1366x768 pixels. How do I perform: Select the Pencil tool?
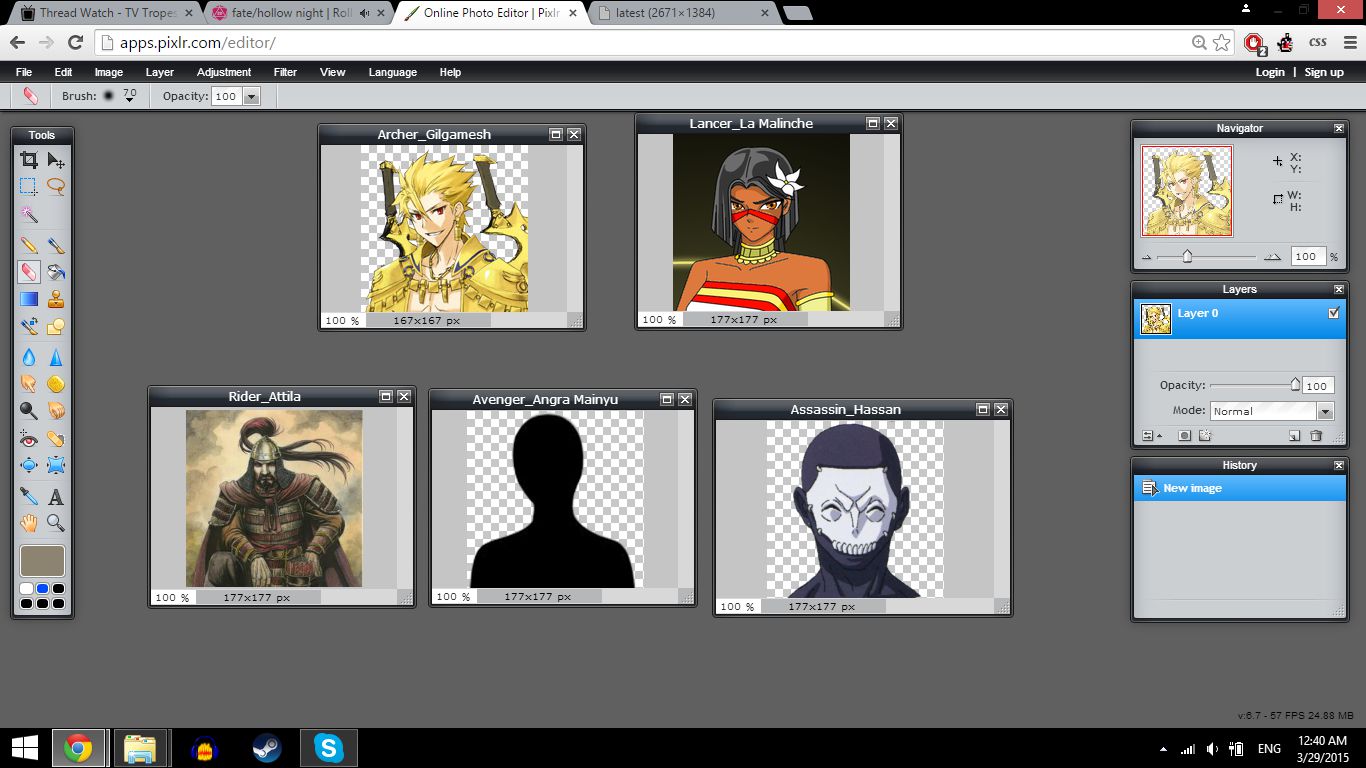pos(29,245)
